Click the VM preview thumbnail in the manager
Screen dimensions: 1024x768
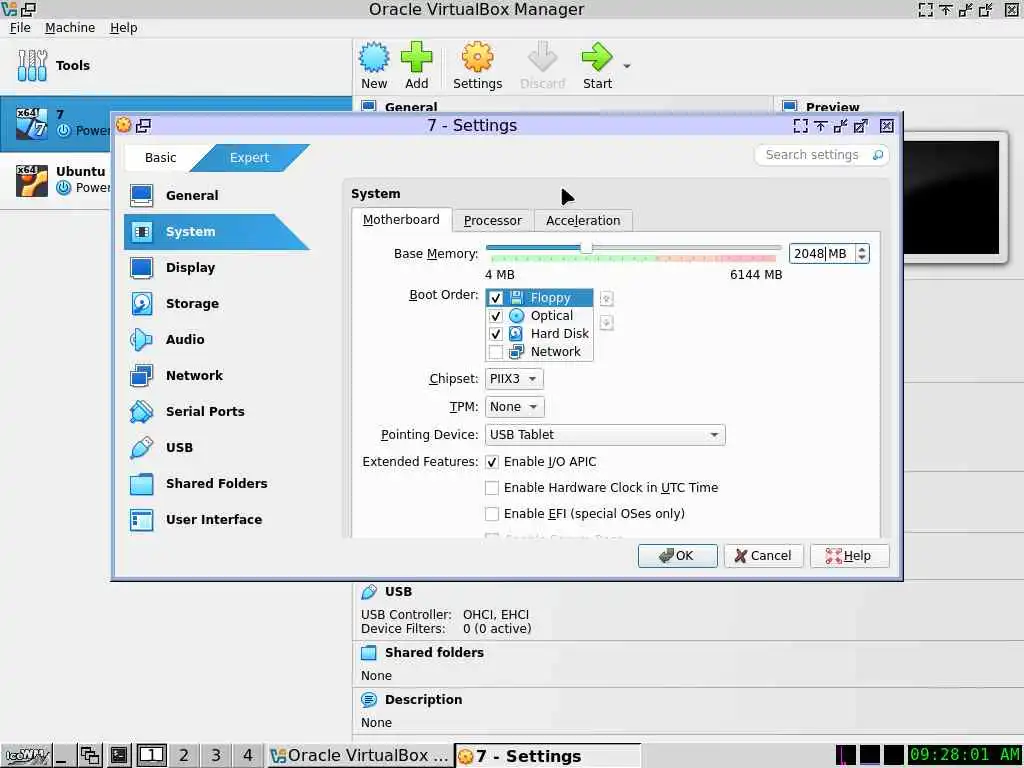951,196
